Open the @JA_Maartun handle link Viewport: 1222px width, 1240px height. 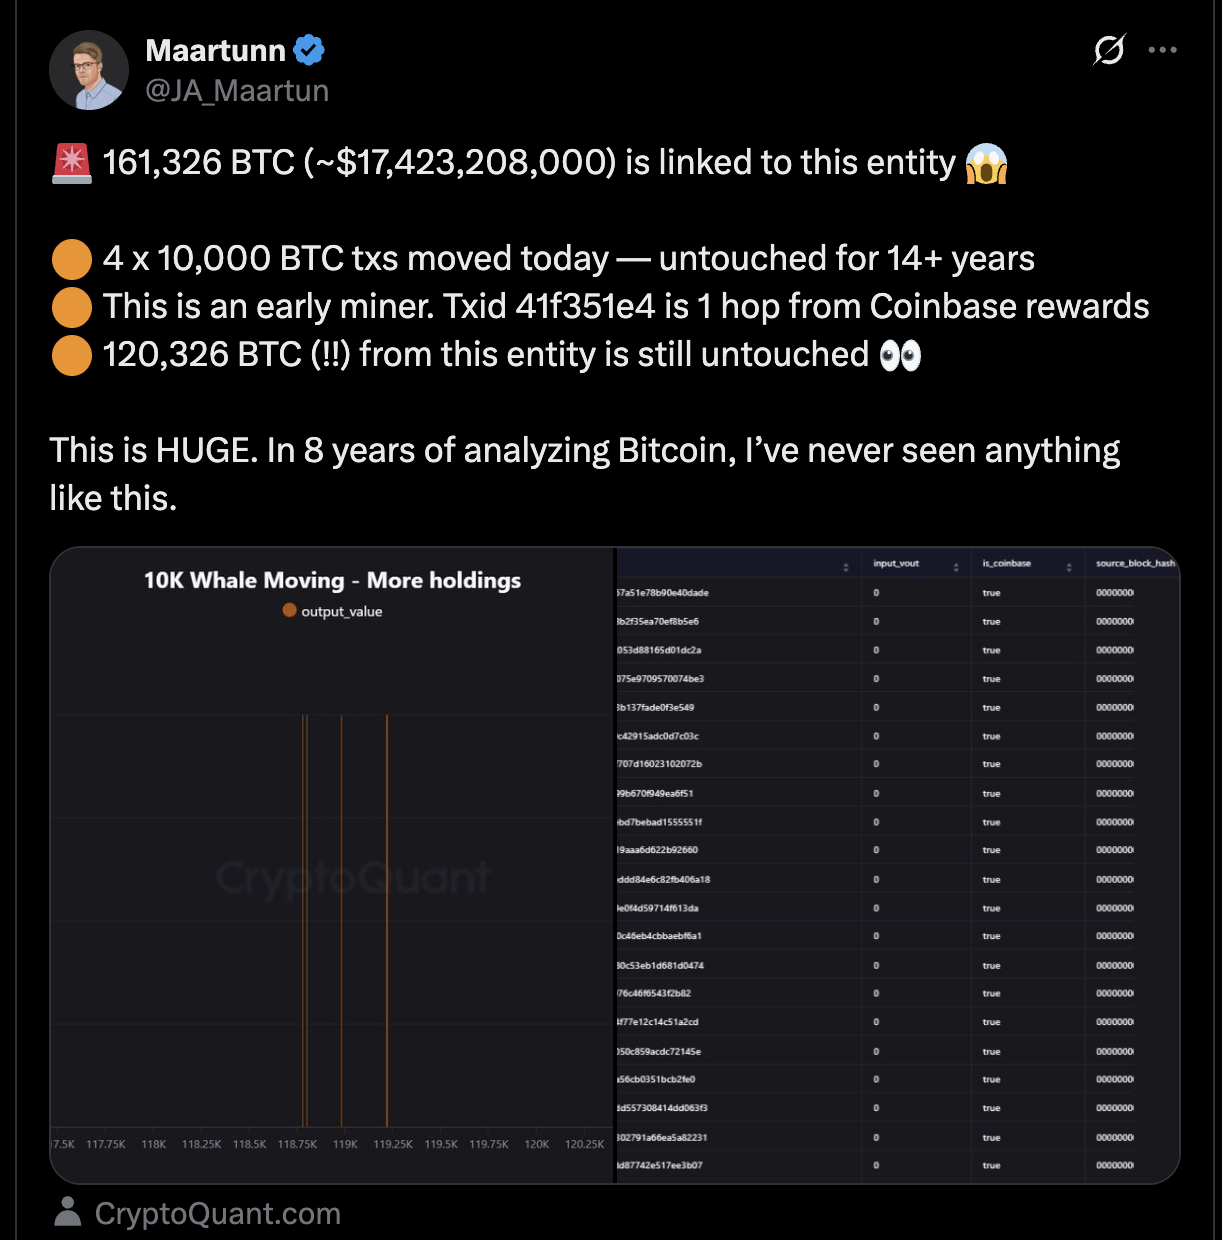point(237,91)
